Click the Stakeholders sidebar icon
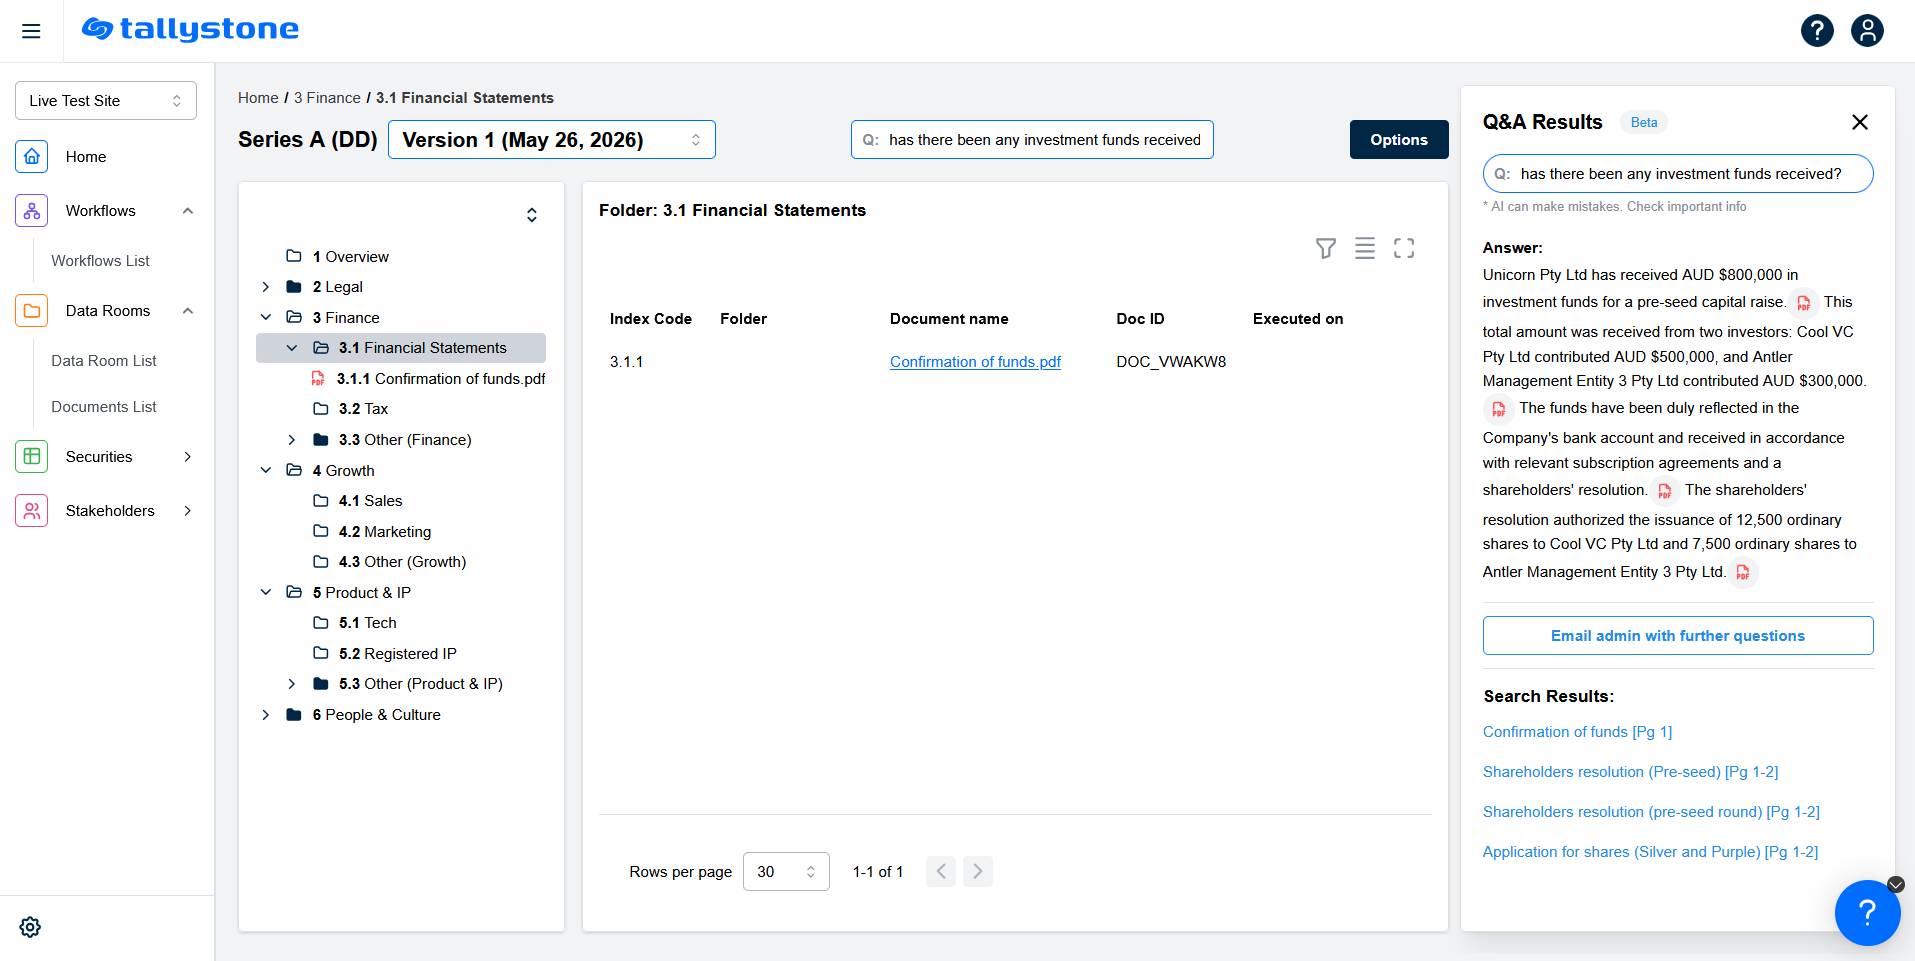 click(x=32, y=511)
